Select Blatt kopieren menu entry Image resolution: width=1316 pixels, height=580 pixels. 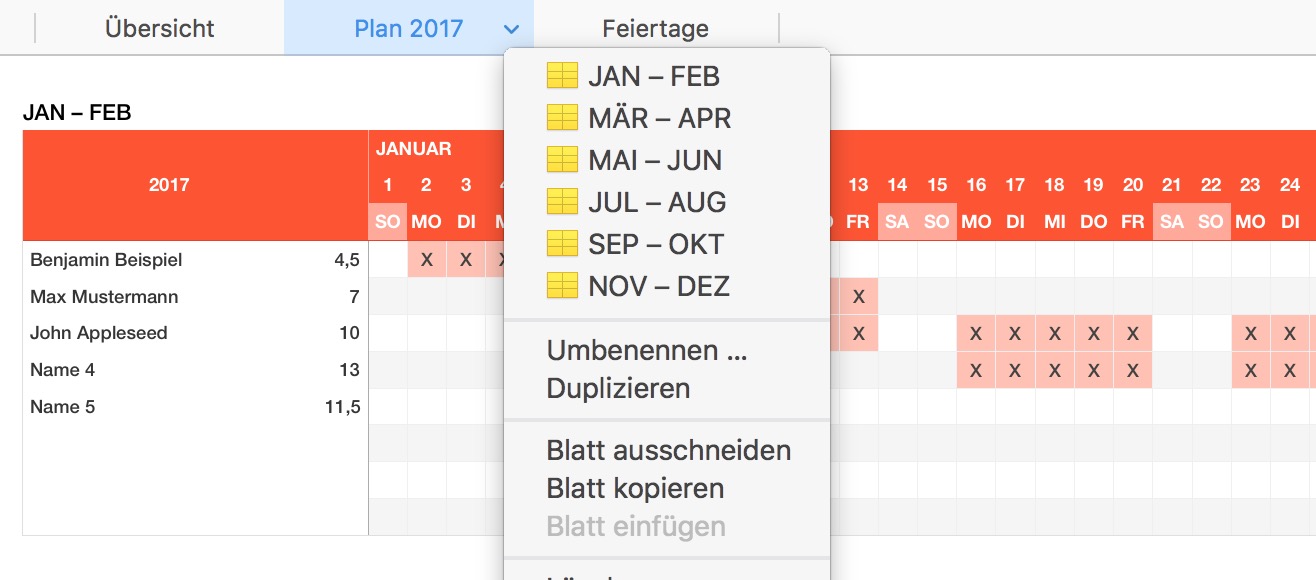pos(635,488)
